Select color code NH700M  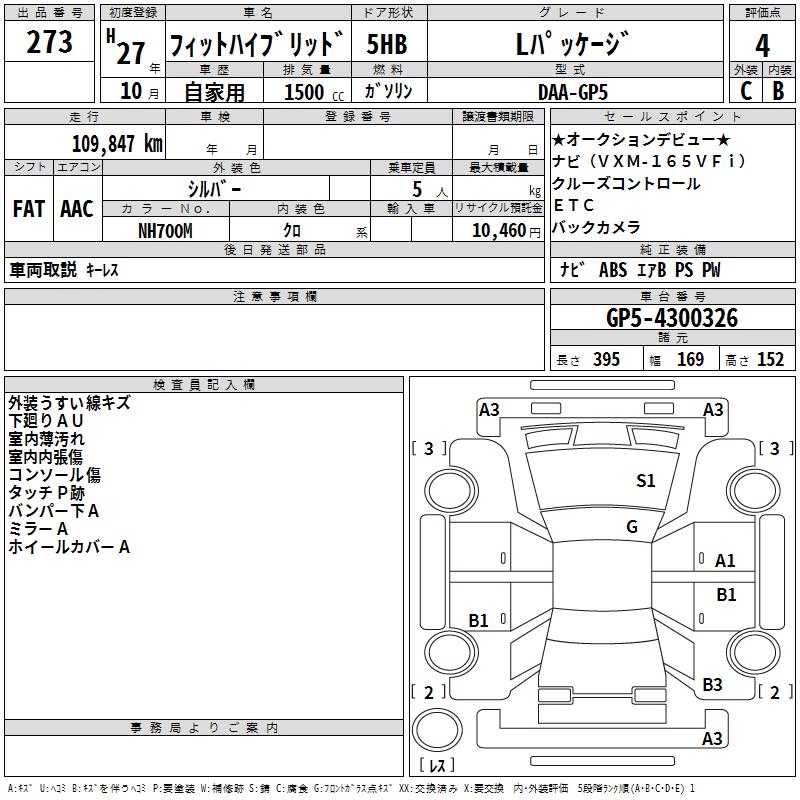click(165, 230)
